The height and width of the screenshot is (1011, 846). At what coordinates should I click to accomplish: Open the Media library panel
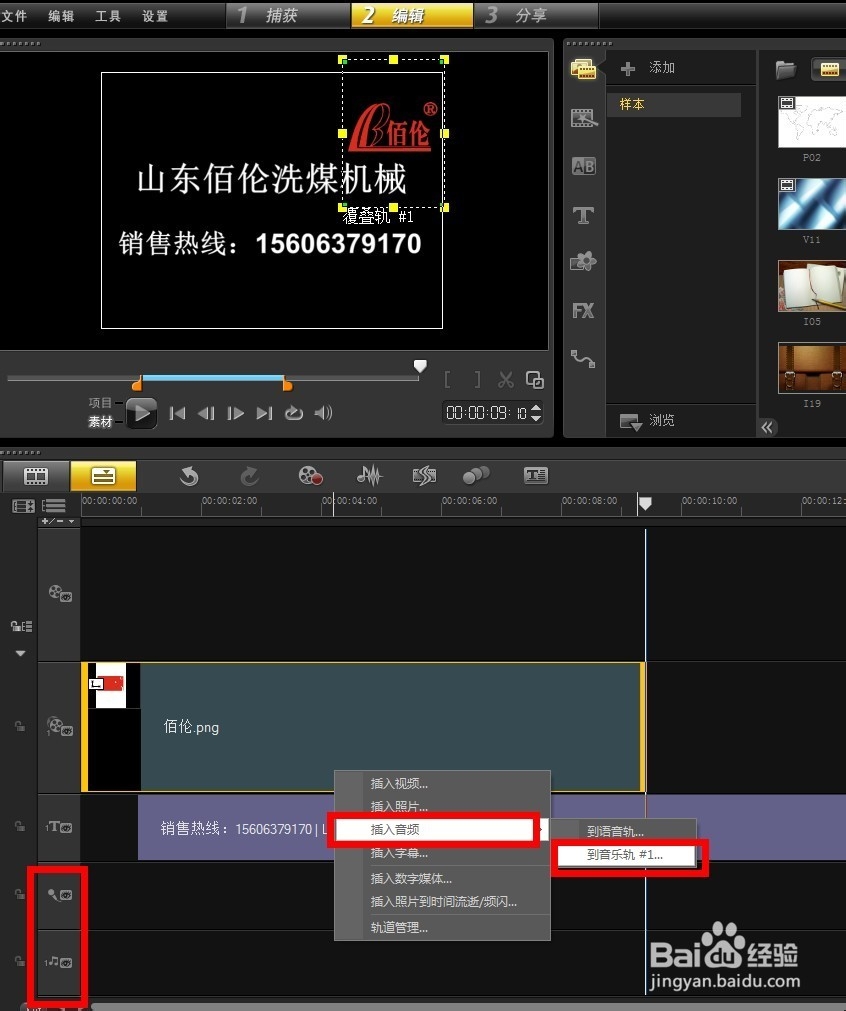(583, 69)
